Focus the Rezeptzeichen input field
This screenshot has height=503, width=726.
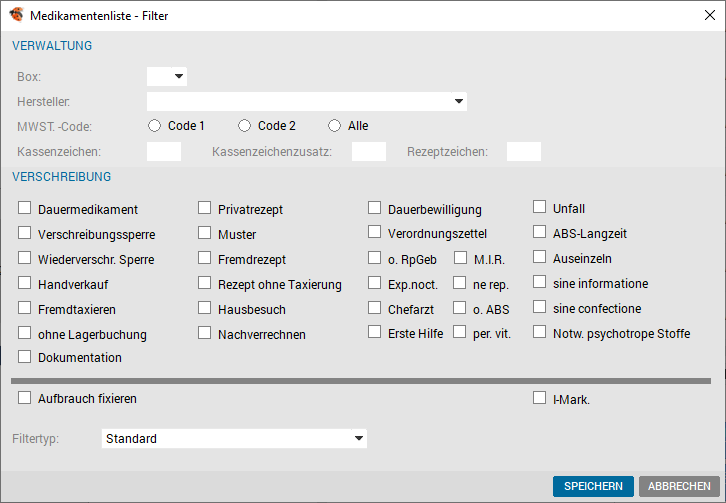coord(524,151)
